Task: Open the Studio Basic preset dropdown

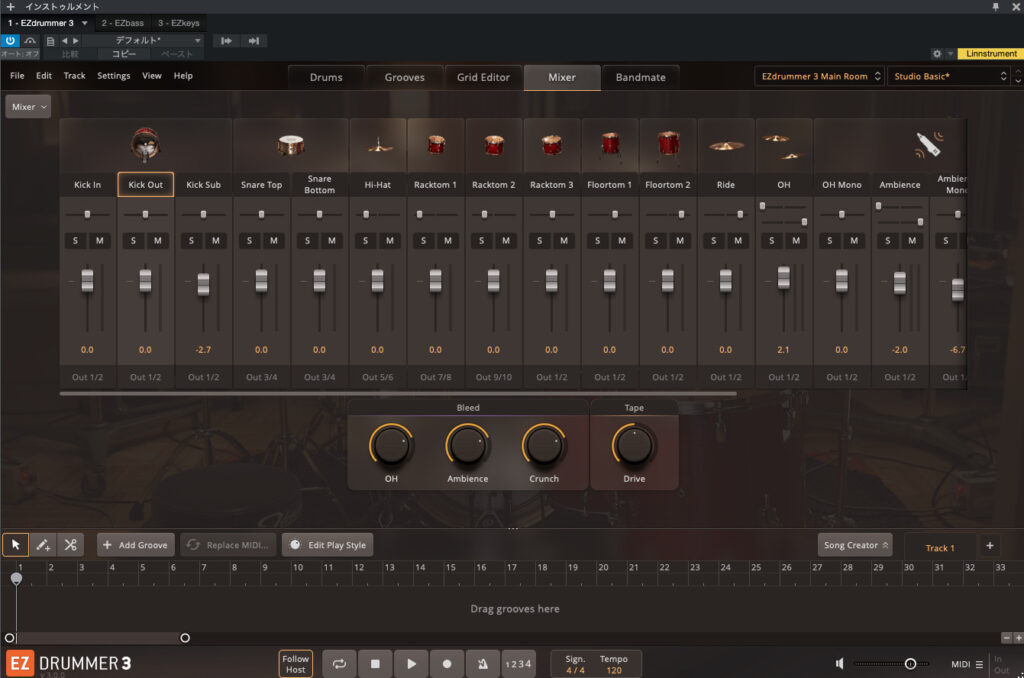Action: tap(948, 76)
